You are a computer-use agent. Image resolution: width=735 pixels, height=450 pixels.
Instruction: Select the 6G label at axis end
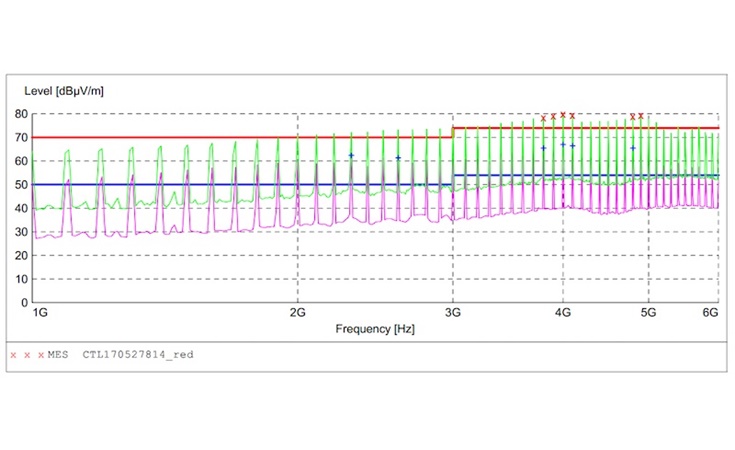710,313
